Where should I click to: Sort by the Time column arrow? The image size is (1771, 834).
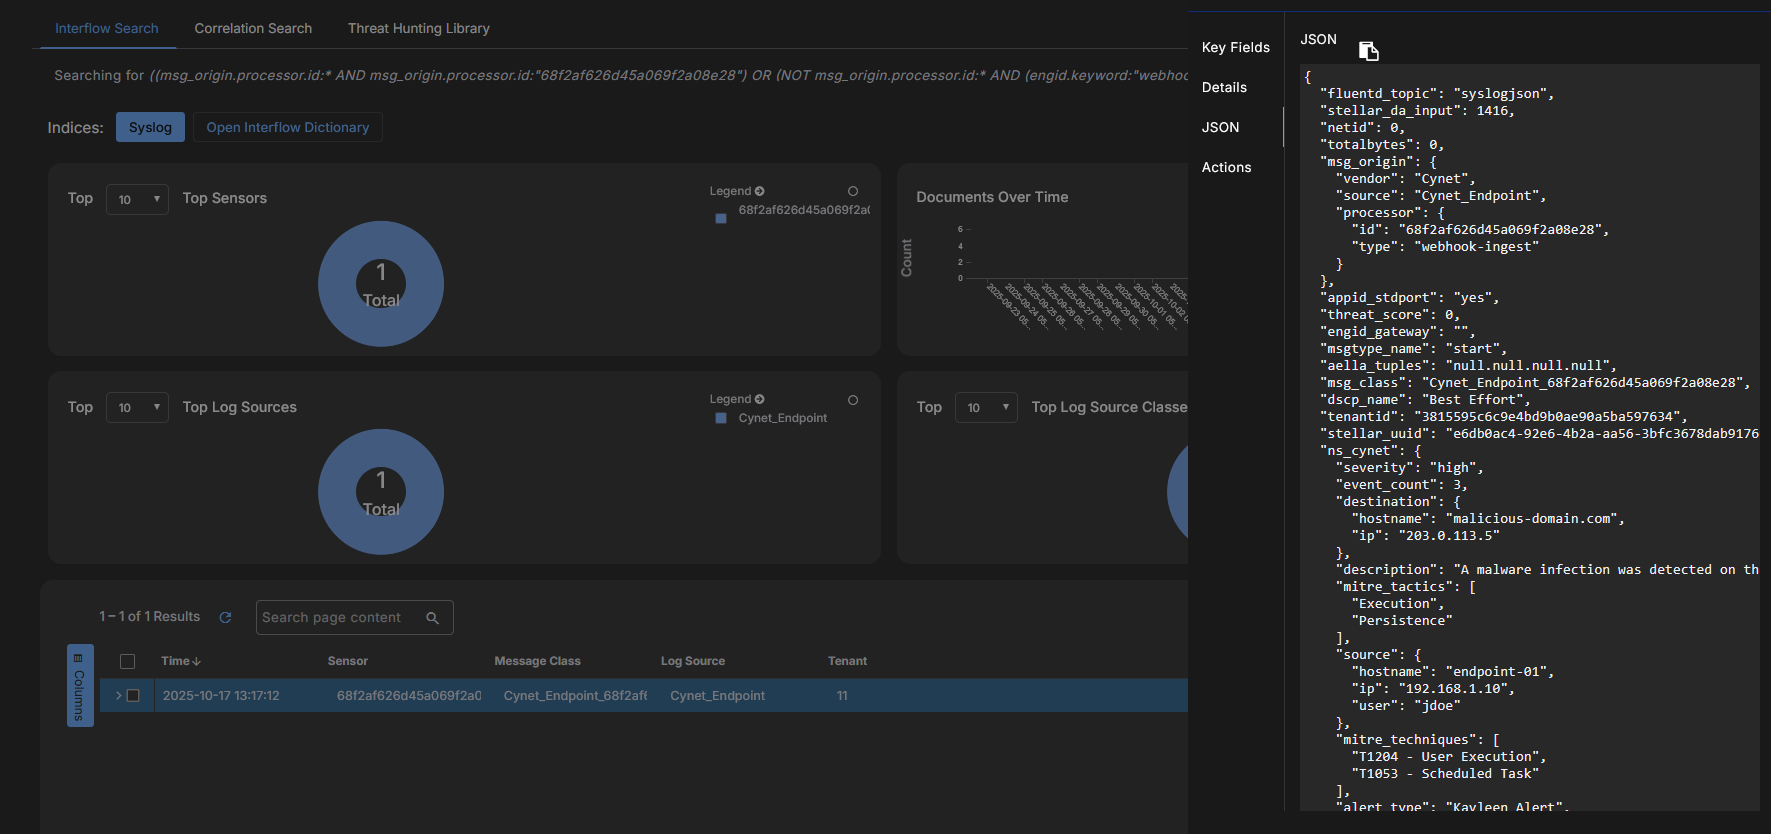click(x=197, y=661)
